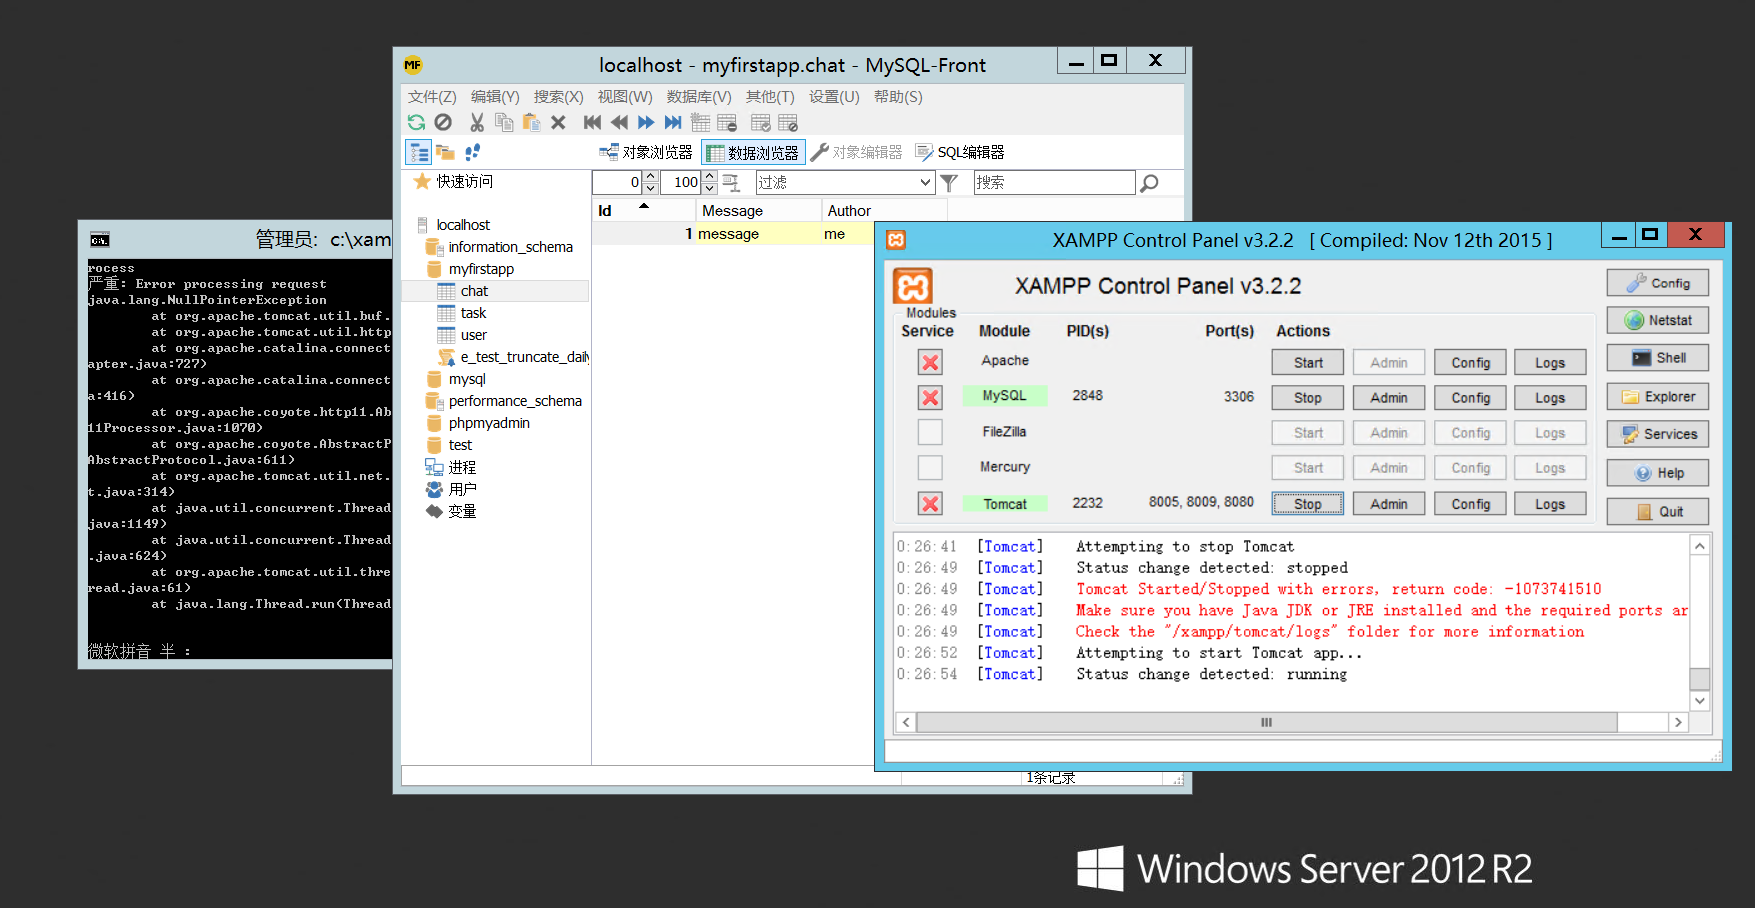Open Explorer from XAMPP panel
This screenshot has height=908, width=1755.
[x=1658, y=397]
